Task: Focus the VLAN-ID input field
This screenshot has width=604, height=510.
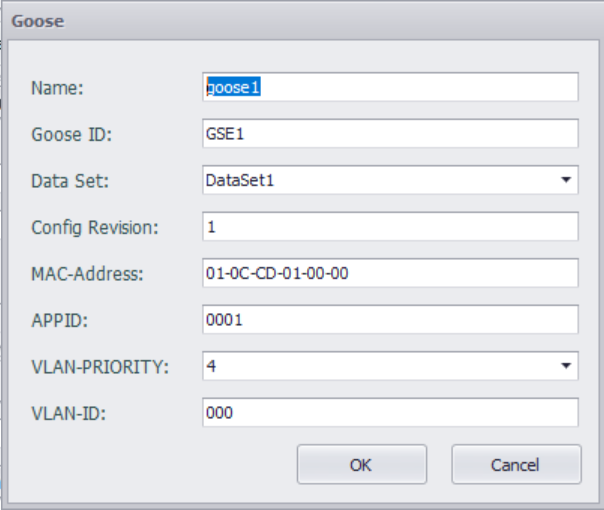Action: coord(390,412)
